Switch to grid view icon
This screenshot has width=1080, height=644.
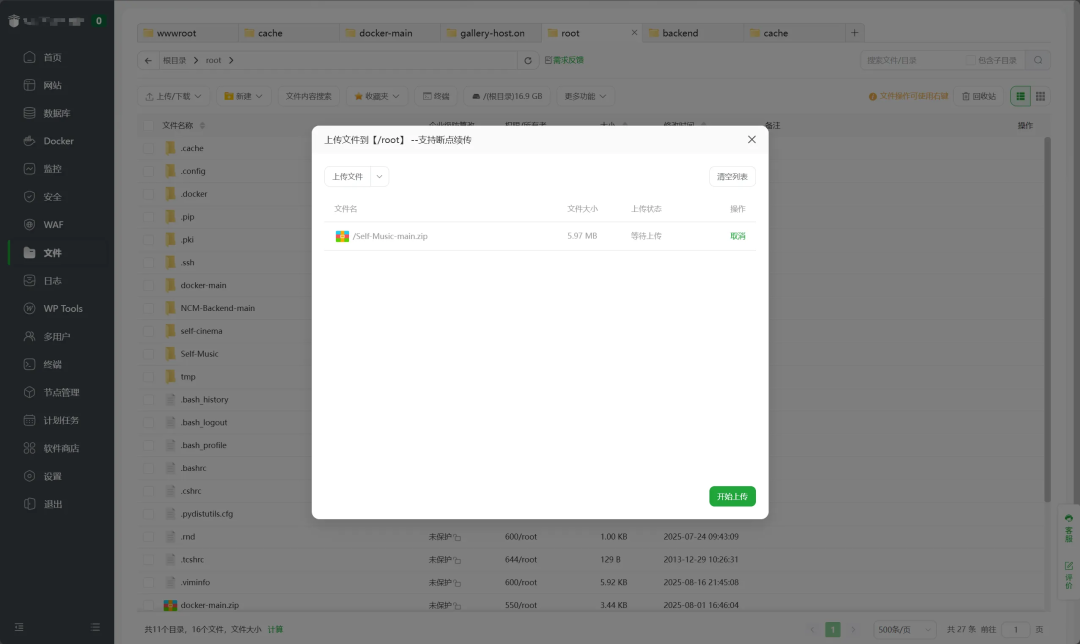point(1041,96)
